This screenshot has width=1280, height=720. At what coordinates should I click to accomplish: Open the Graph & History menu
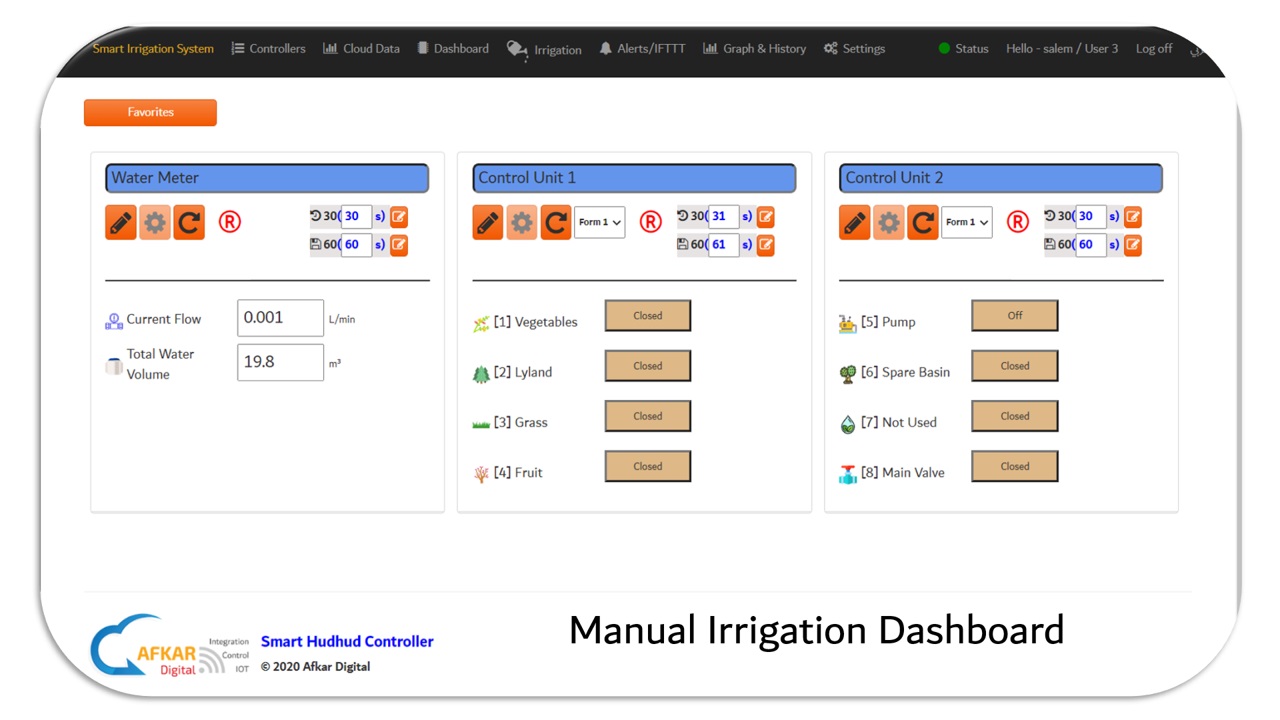pyautogui.click(x=754, y=48)
